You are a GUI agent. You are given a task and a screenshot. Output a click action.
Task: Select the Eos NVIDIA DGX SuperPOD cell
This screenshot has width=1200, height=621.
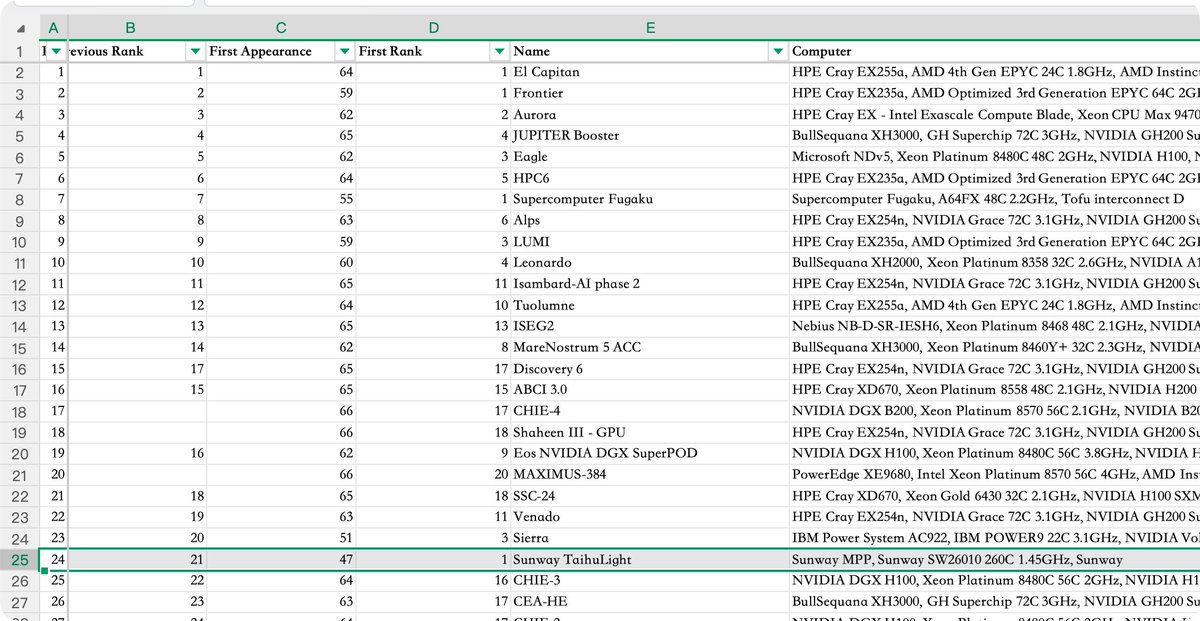[650, 453]
